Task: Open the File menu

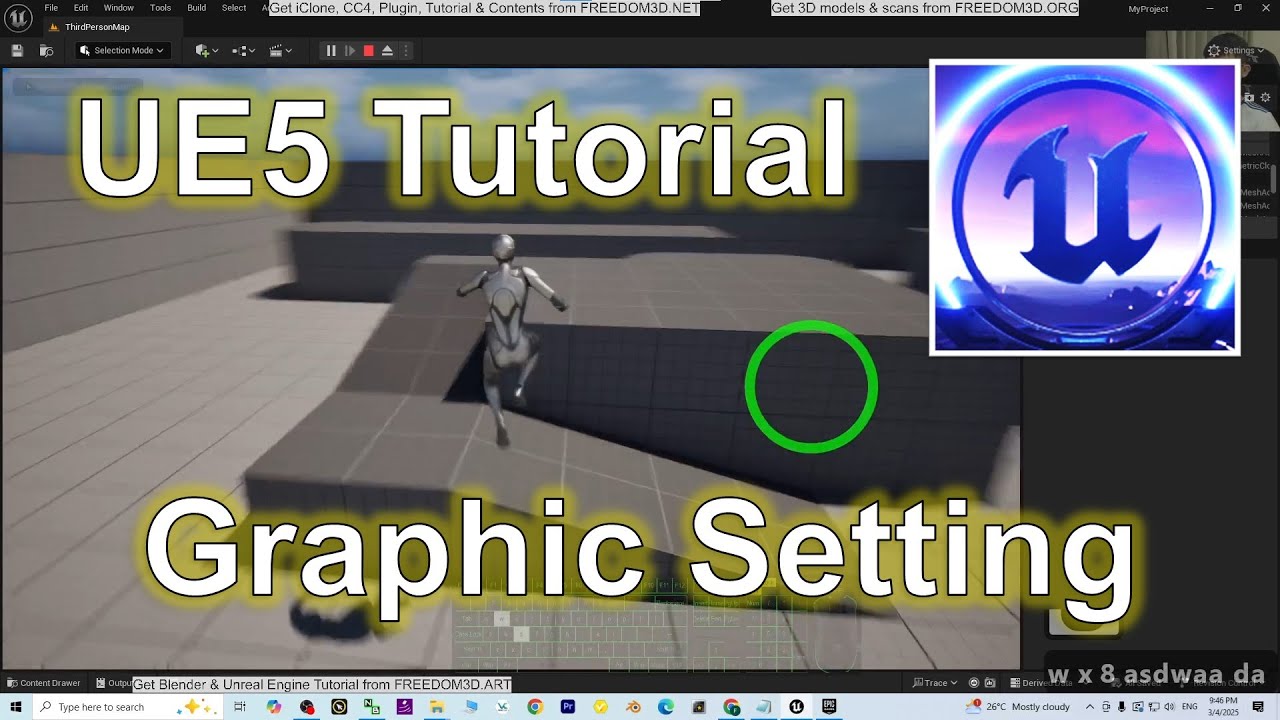Action: (51, 8)
